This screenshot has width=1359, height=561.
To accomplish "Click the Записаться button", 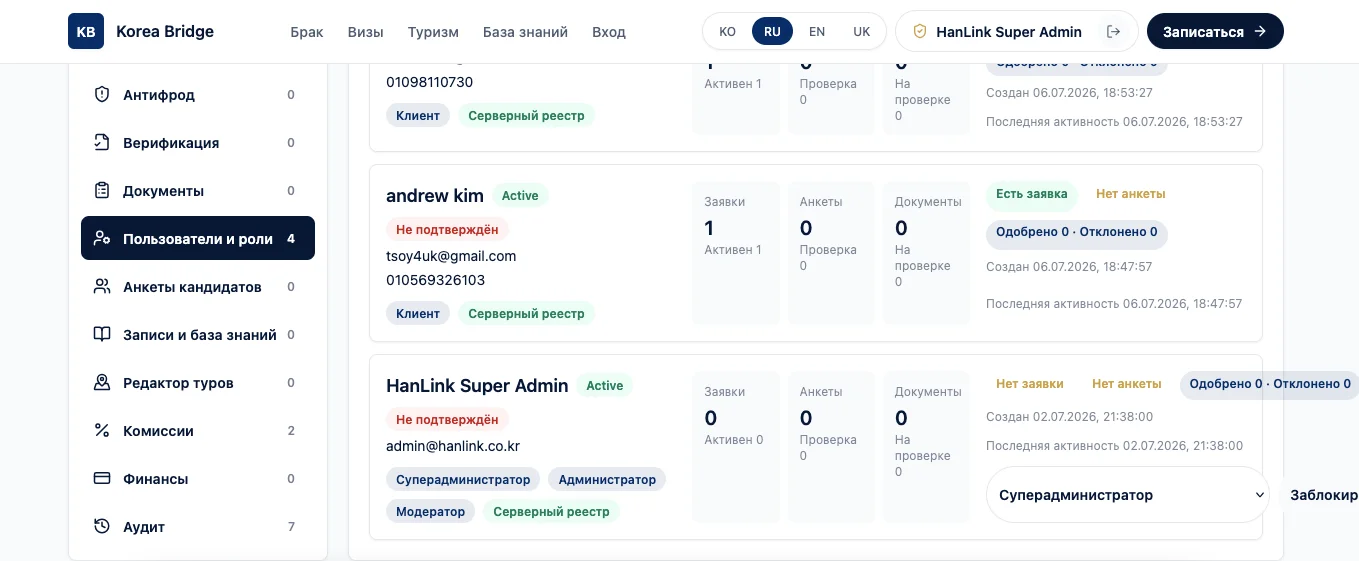I will 1215,32.
